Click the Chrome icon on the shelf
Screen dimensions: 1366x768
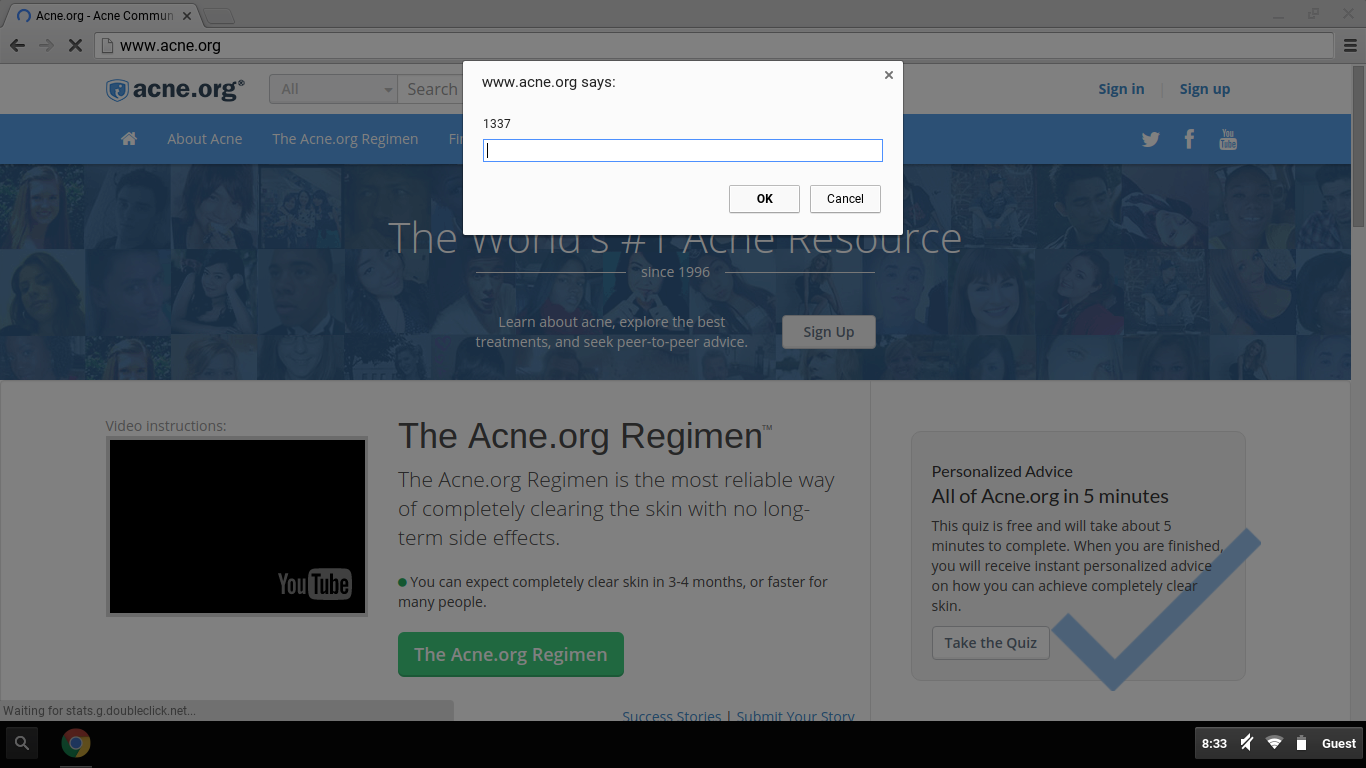pyautogui.click(x=76, y=743)
